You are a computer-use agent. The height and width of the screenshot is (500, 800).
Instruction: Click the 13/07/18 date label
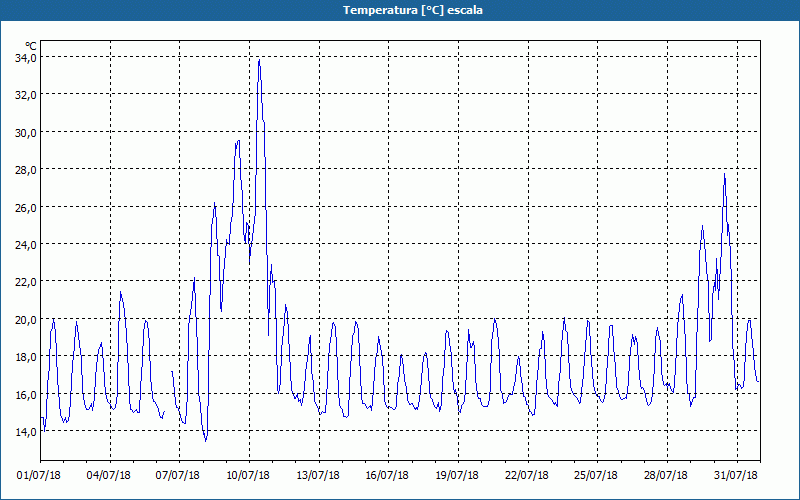point(318,475)
